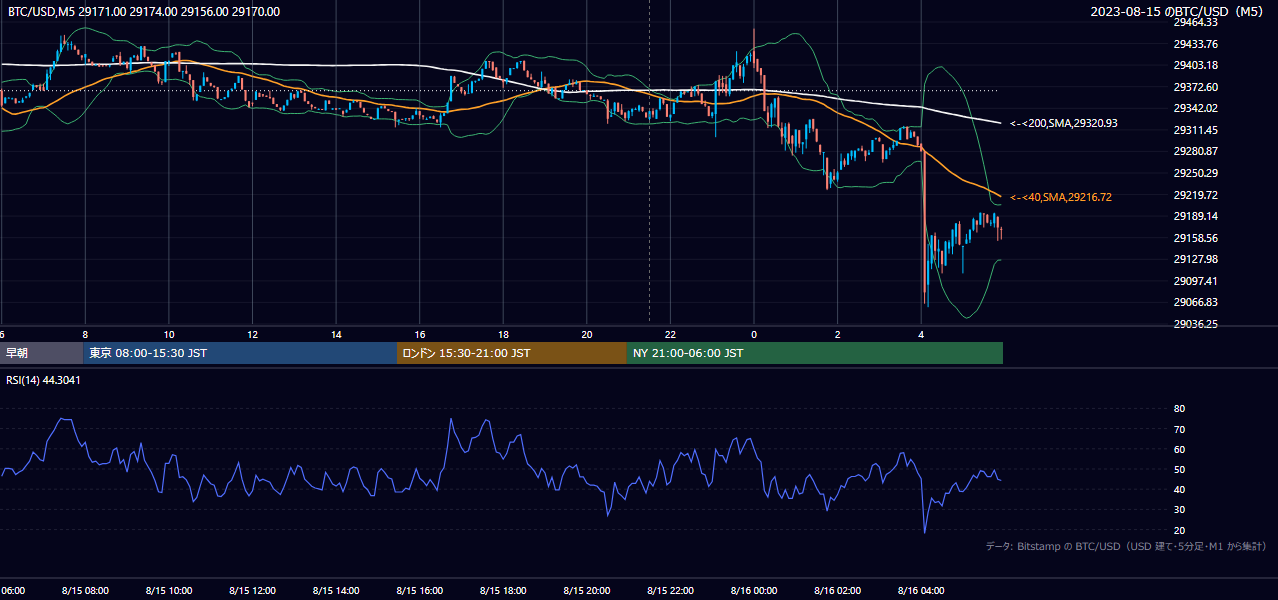Click the RSI(14) 44.3041 indicator label

pyautogui.click(x=43, y=380)
